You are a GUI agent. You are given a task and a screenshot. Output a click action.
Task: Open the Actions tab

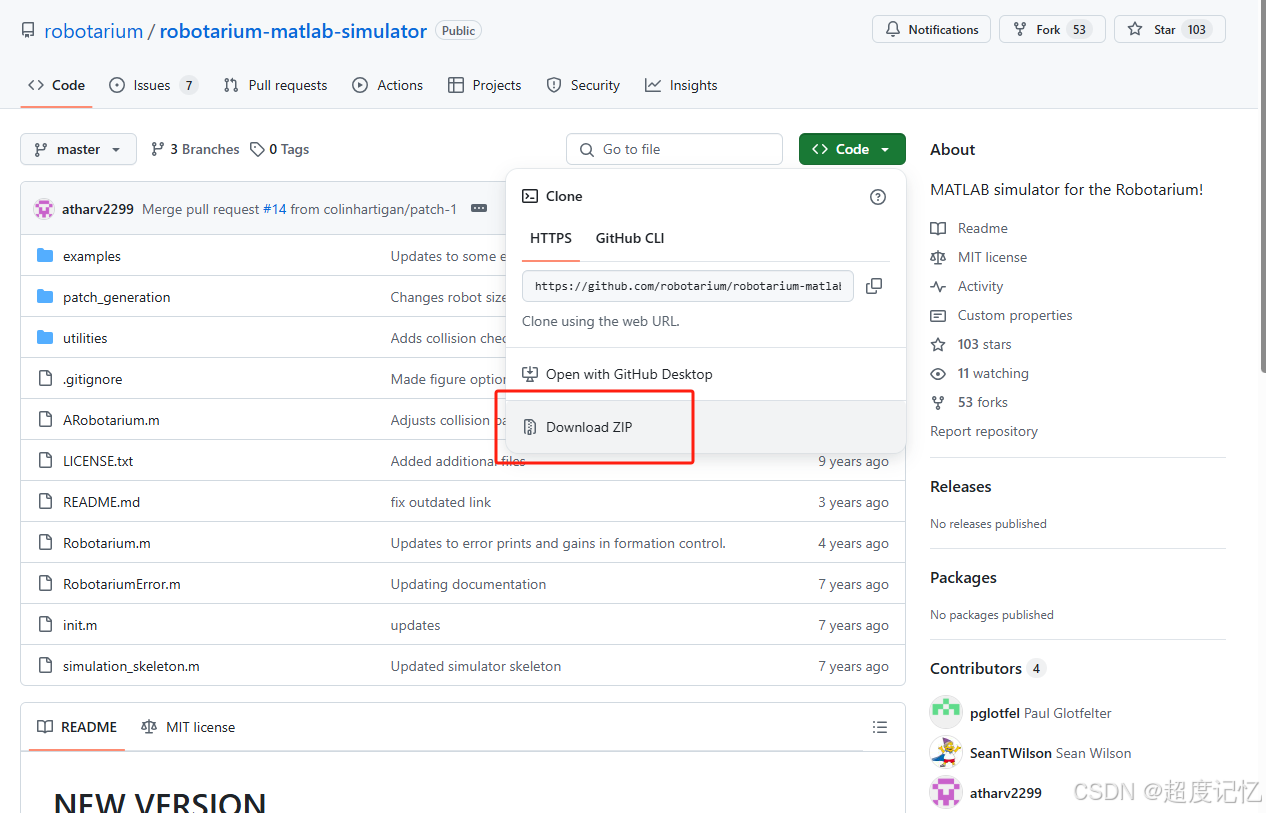tap(388, 85)
